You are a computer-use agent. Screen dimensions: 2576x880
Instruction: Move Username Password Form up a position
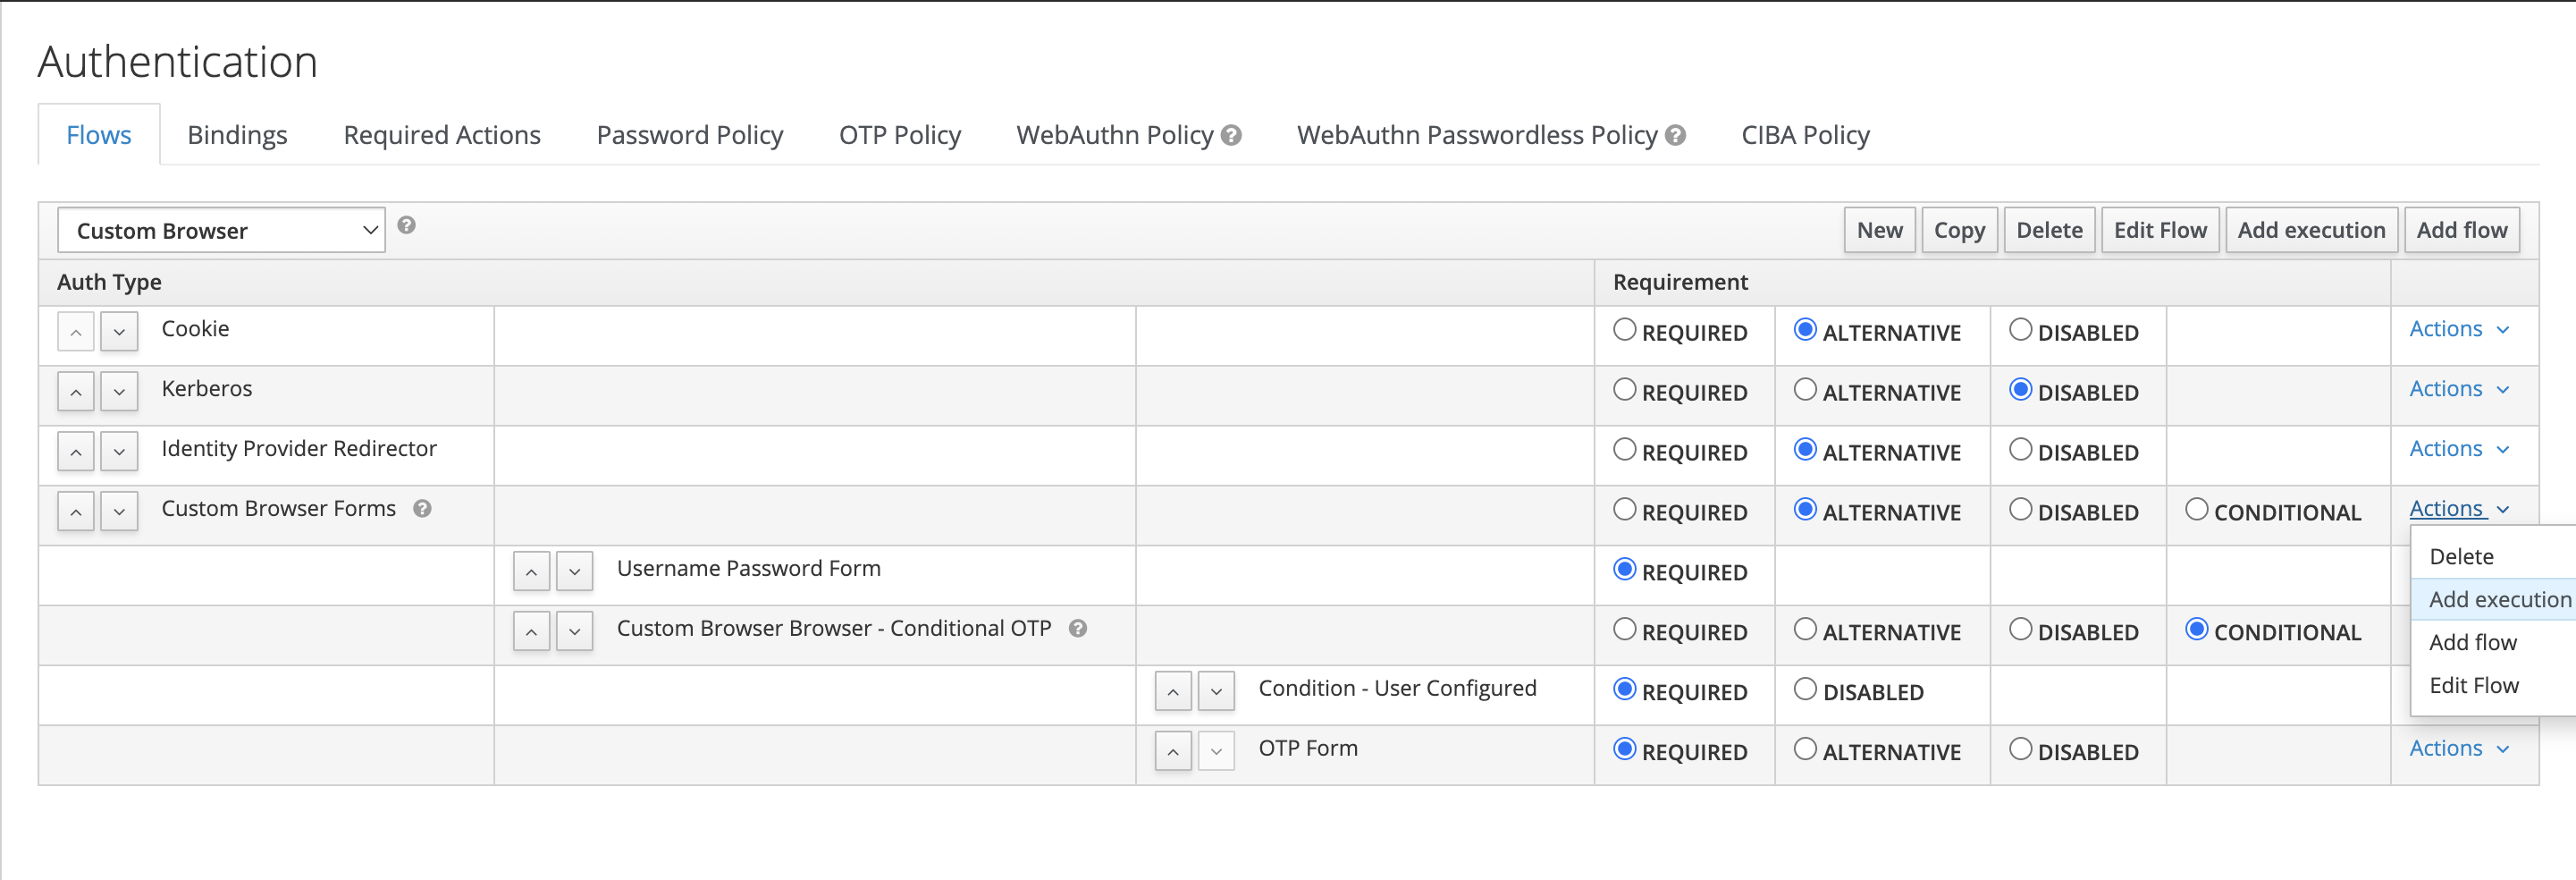pyautogui.click(x=531, y=571)
